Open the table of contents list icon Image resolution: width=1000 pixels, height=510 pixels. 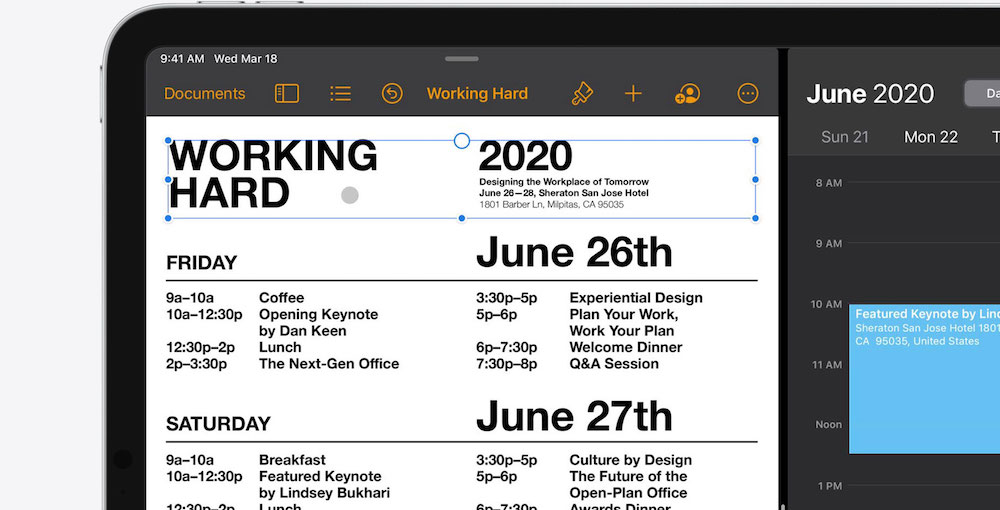click(341, 94)
